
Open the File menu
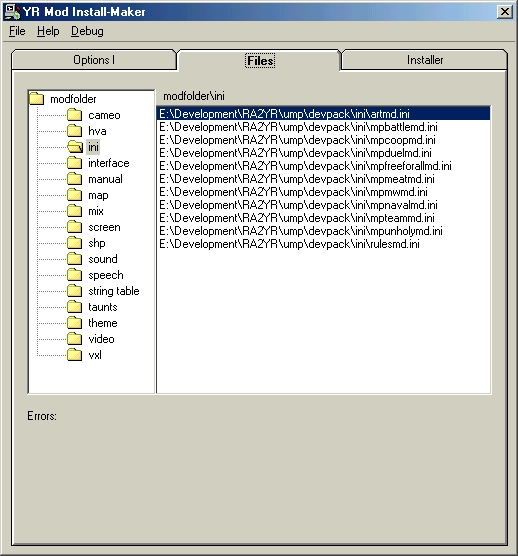click(x=17, y=31)
